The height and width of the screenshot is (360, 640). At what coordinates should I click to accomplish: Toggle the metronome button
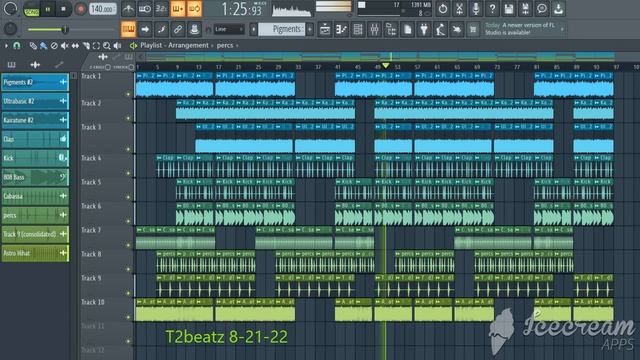(128, 9)
